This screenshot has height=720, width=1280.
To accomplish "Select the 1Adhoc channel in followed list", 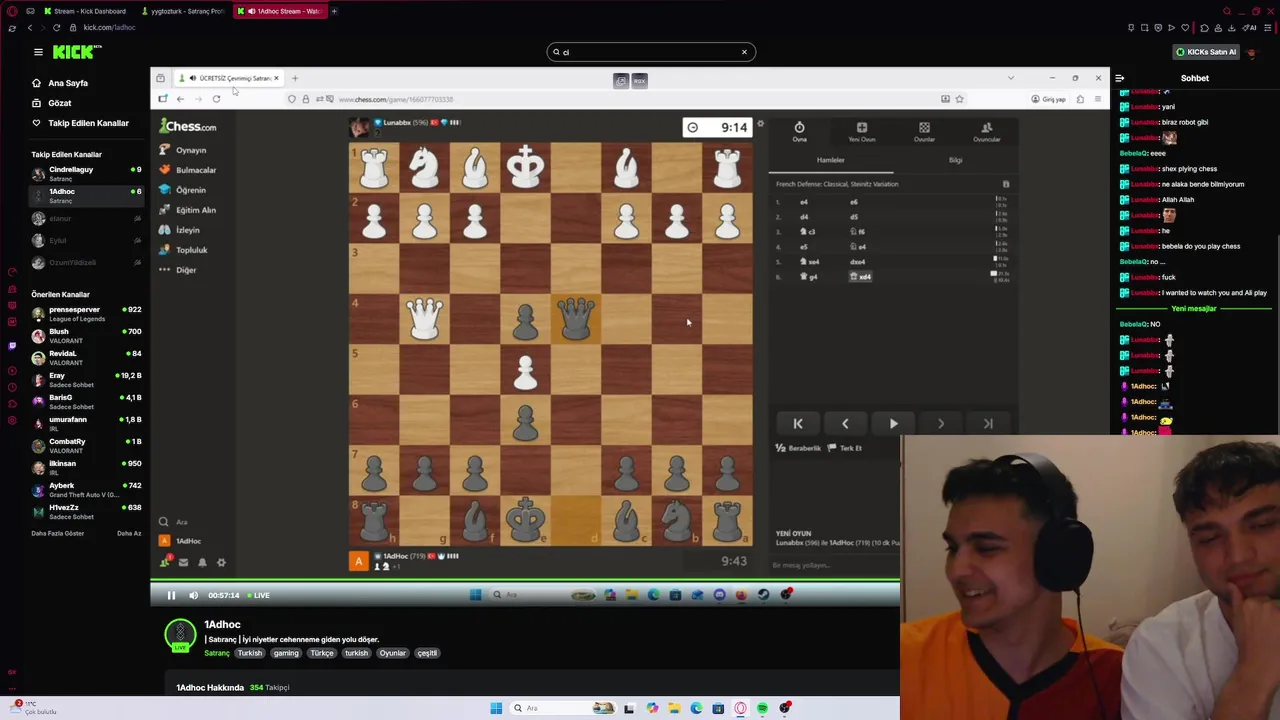I will (x=86, y=196).
